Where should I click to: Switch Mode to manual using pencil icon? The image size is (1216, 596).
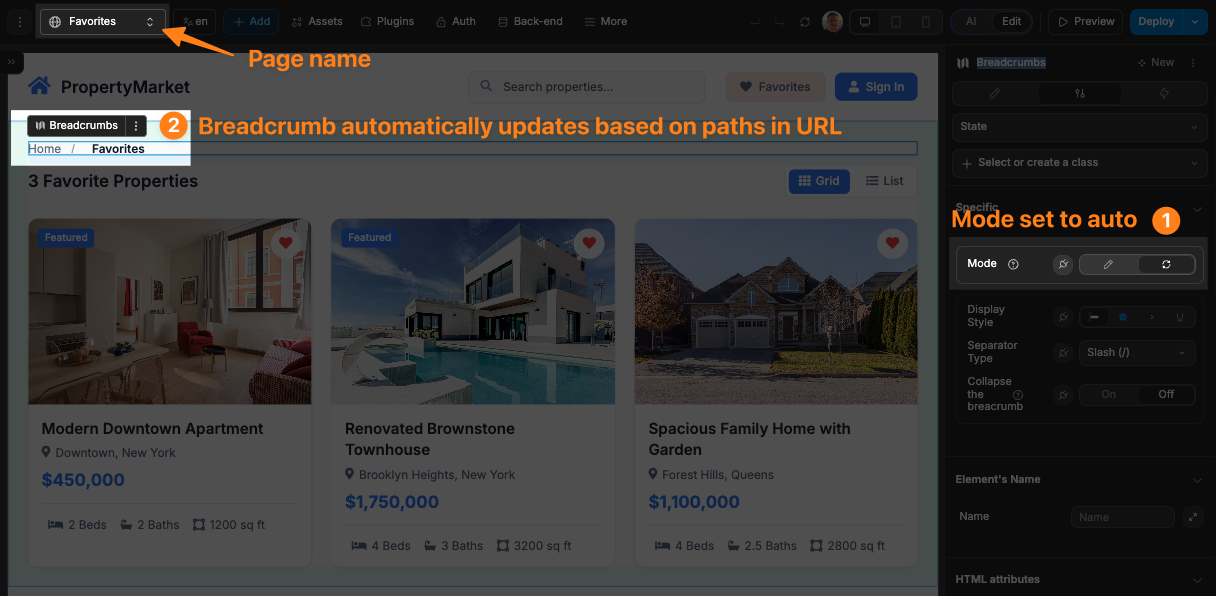tap(1109, 264)
